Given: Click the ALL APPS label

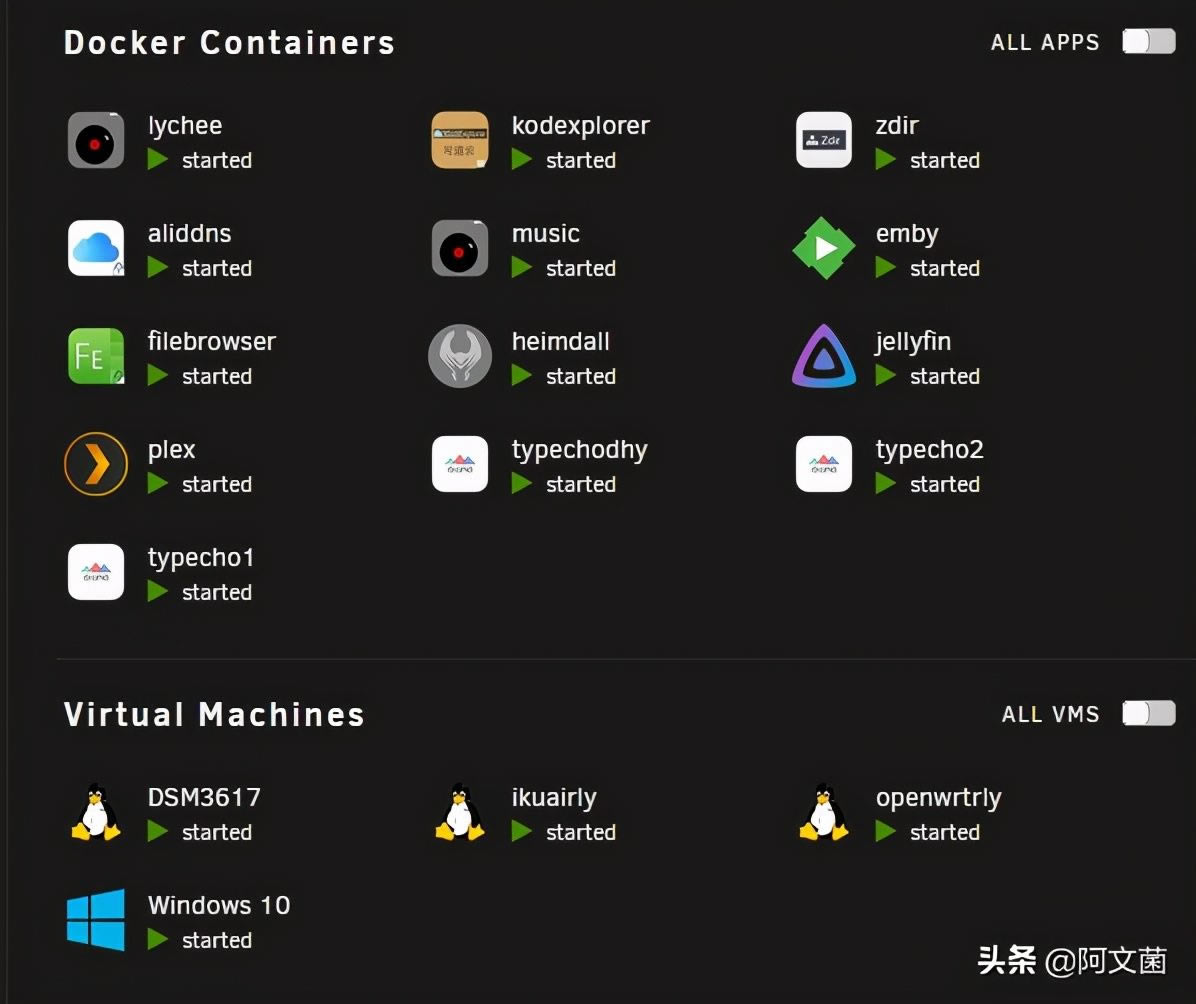Looking at the screenshot, I should (1045, 42).
